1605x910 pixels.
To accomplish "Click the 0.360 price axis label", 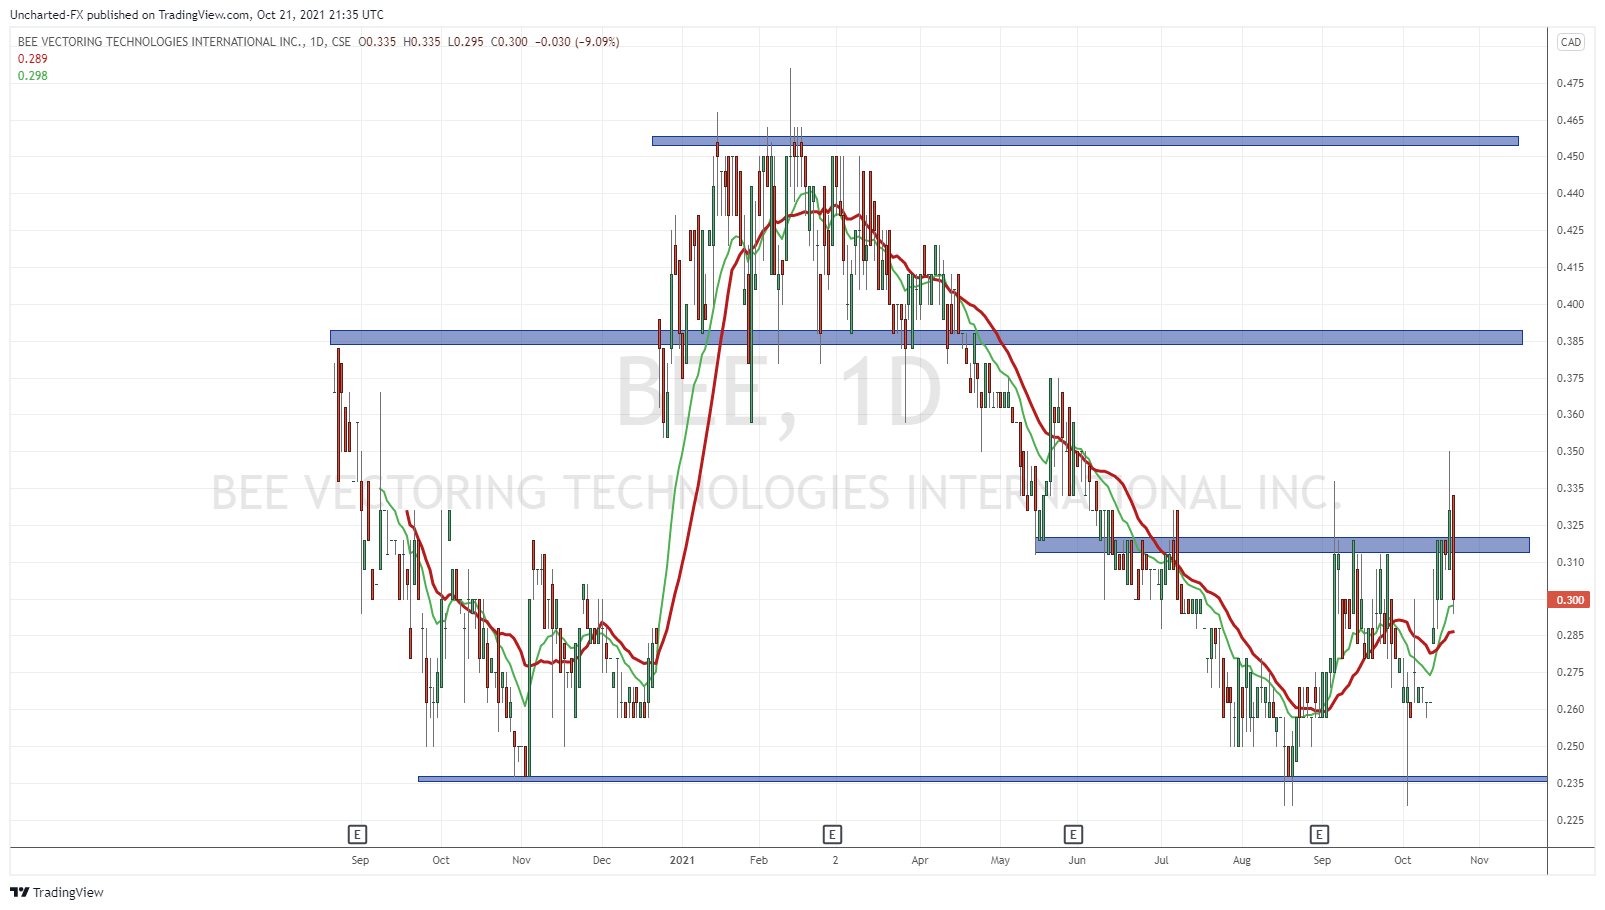I will click(x=1570, y=414).
